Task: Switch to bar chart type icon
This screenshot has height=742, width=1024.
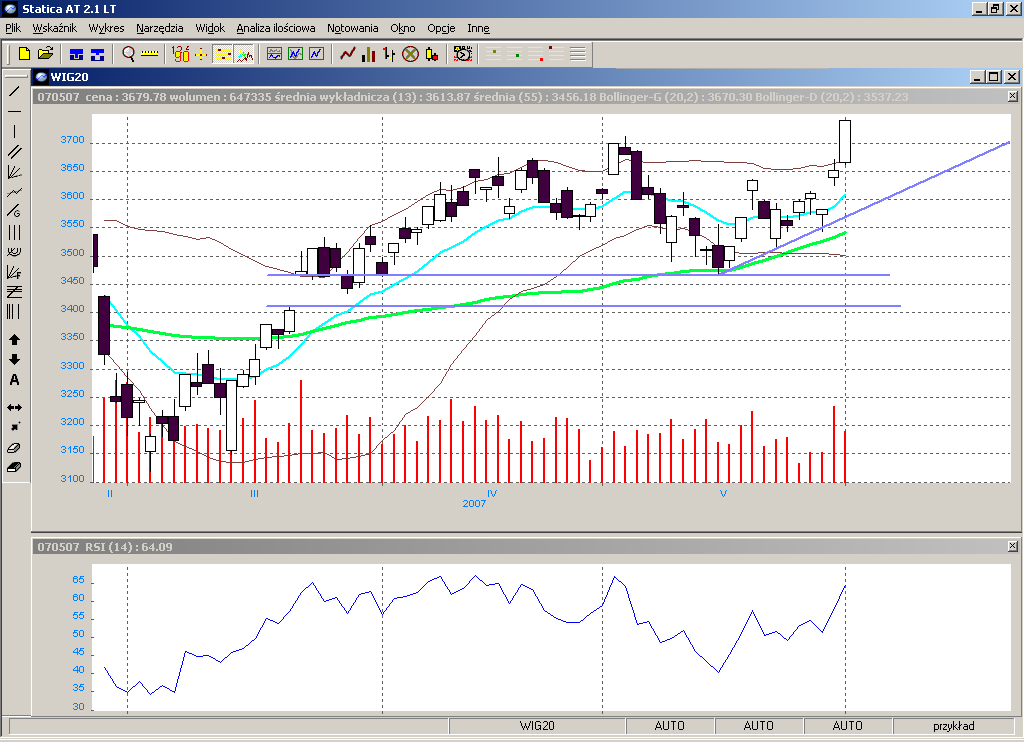Action: pos(369,54)
